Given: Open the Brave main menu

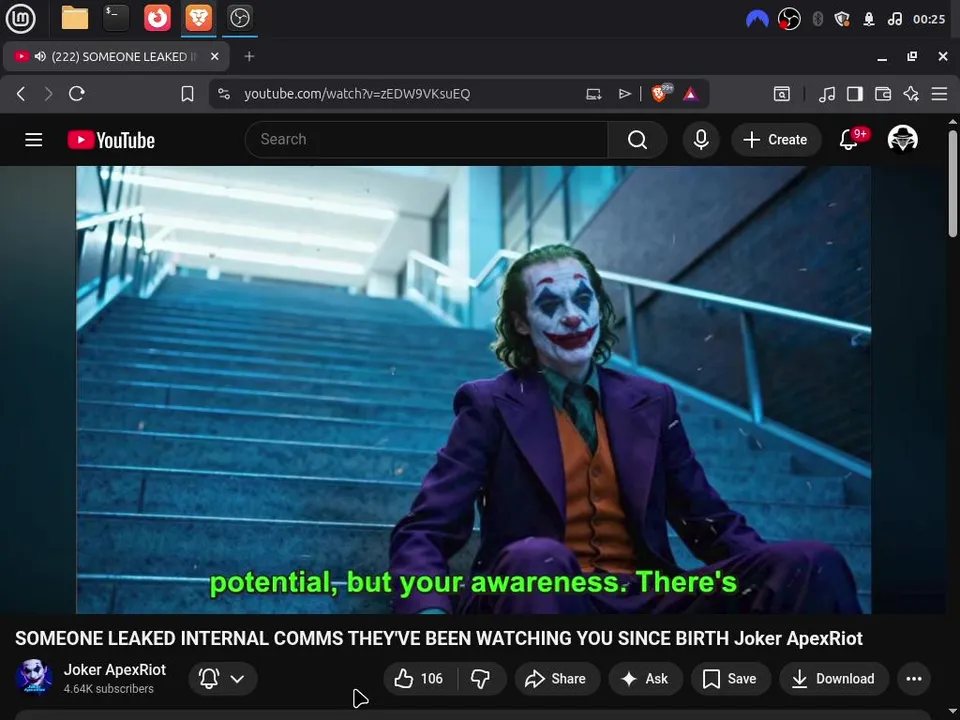Looking at the screenshot, I should tap(939, 94).
